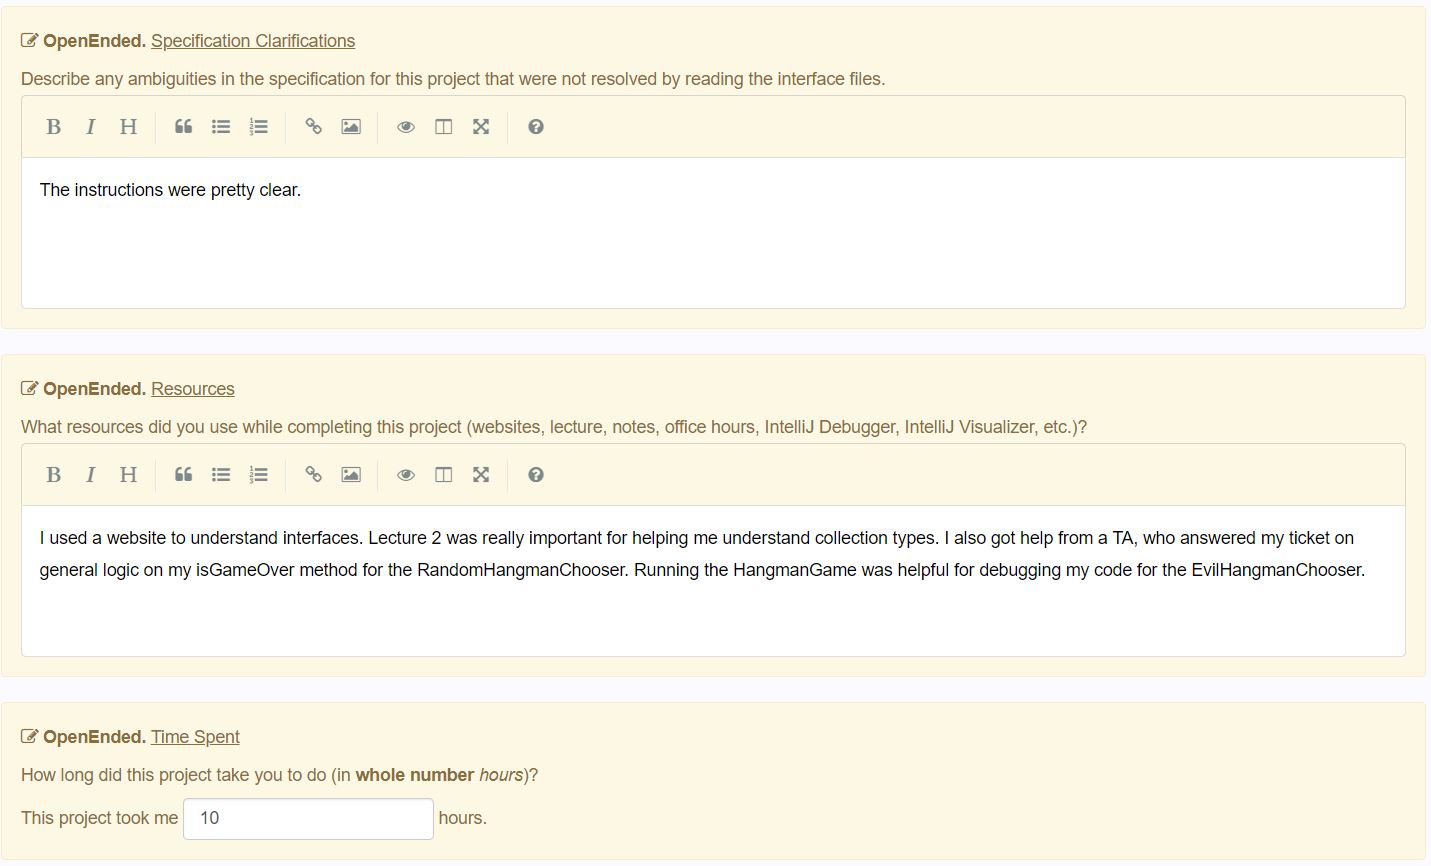Image resolution: width=1431 pixels, height=866 pixels.
Task: Insert numbered list in Resources editor
Action: point(259,475)
